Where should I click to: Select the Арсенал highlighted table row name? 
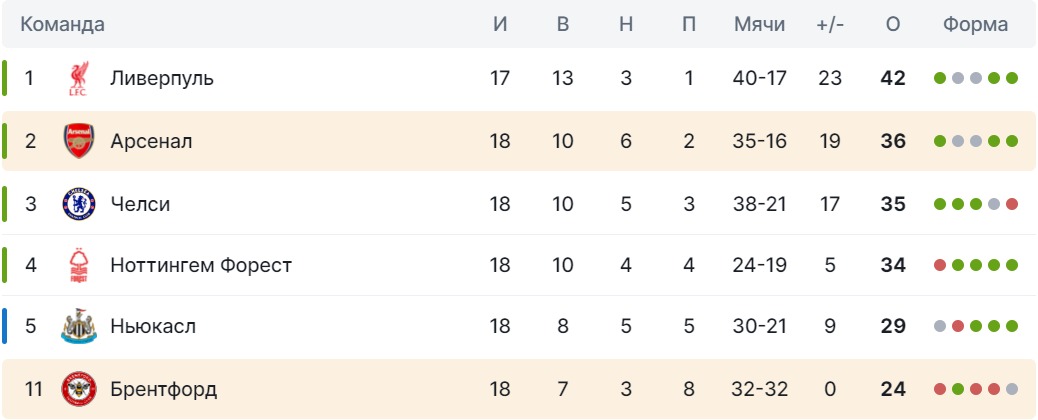(x=152, y=141)
